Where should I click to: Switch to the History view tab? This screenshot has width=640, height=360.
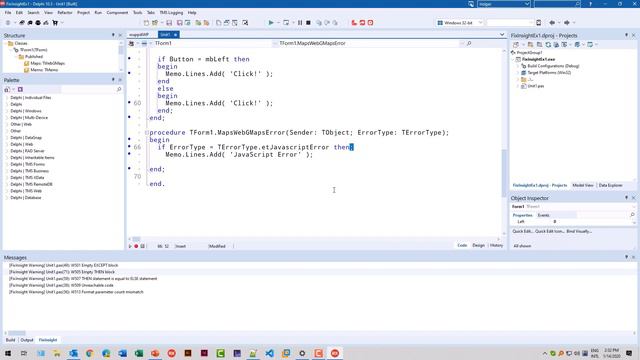pos(496,245)
